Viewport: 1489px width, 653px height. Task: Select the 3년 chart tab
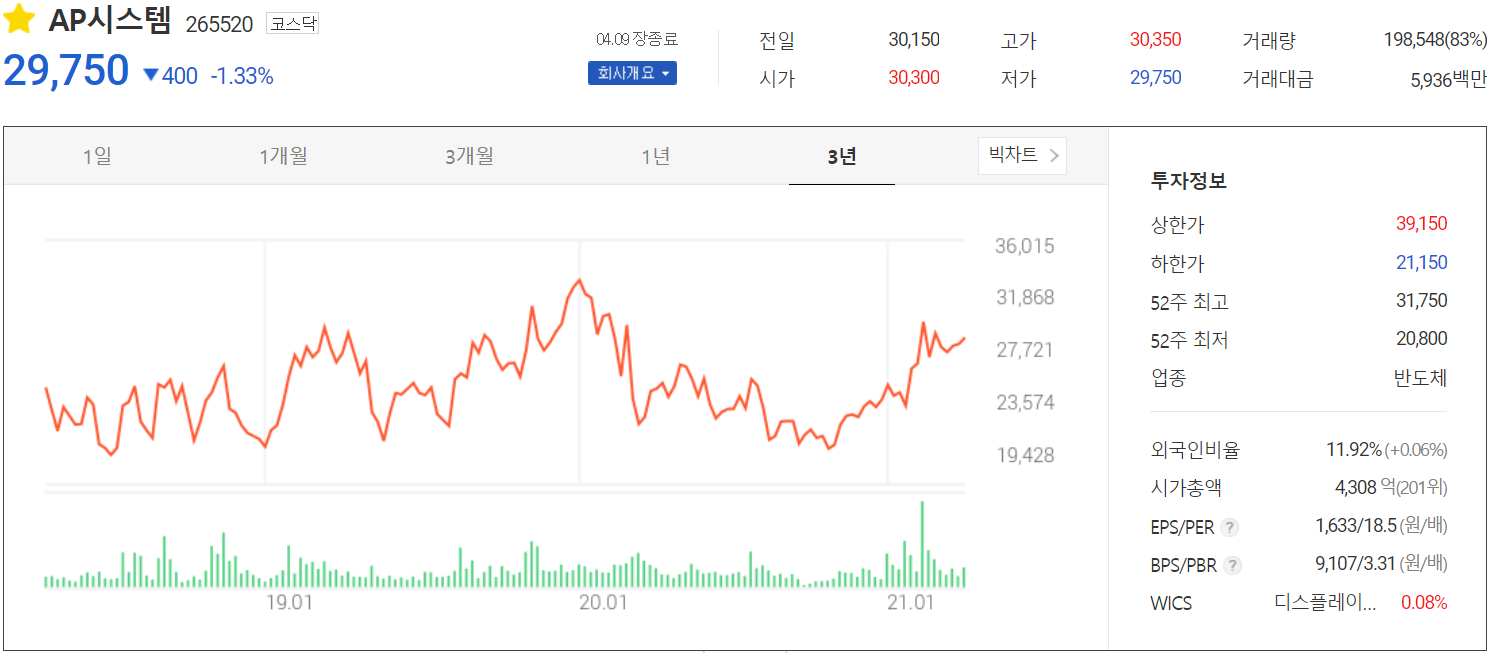pyautogui.click(x=842, y=156)
